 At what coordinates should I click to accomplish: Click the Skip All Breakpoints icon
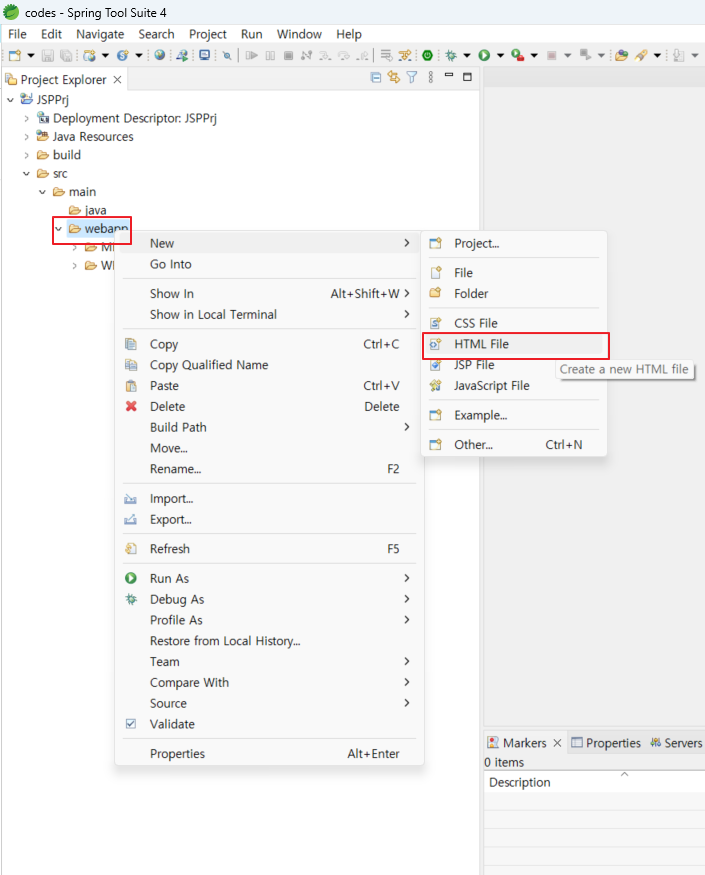coord(227,55)
